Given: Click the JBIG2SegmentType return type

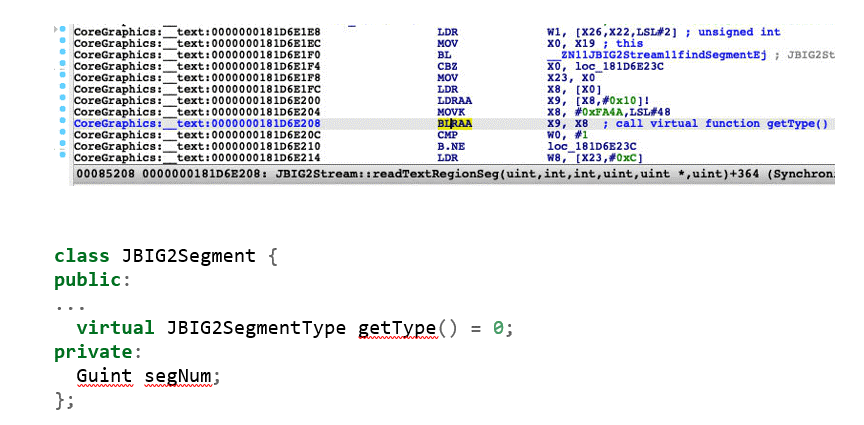Looking at the screenshot, I should 256,328.
